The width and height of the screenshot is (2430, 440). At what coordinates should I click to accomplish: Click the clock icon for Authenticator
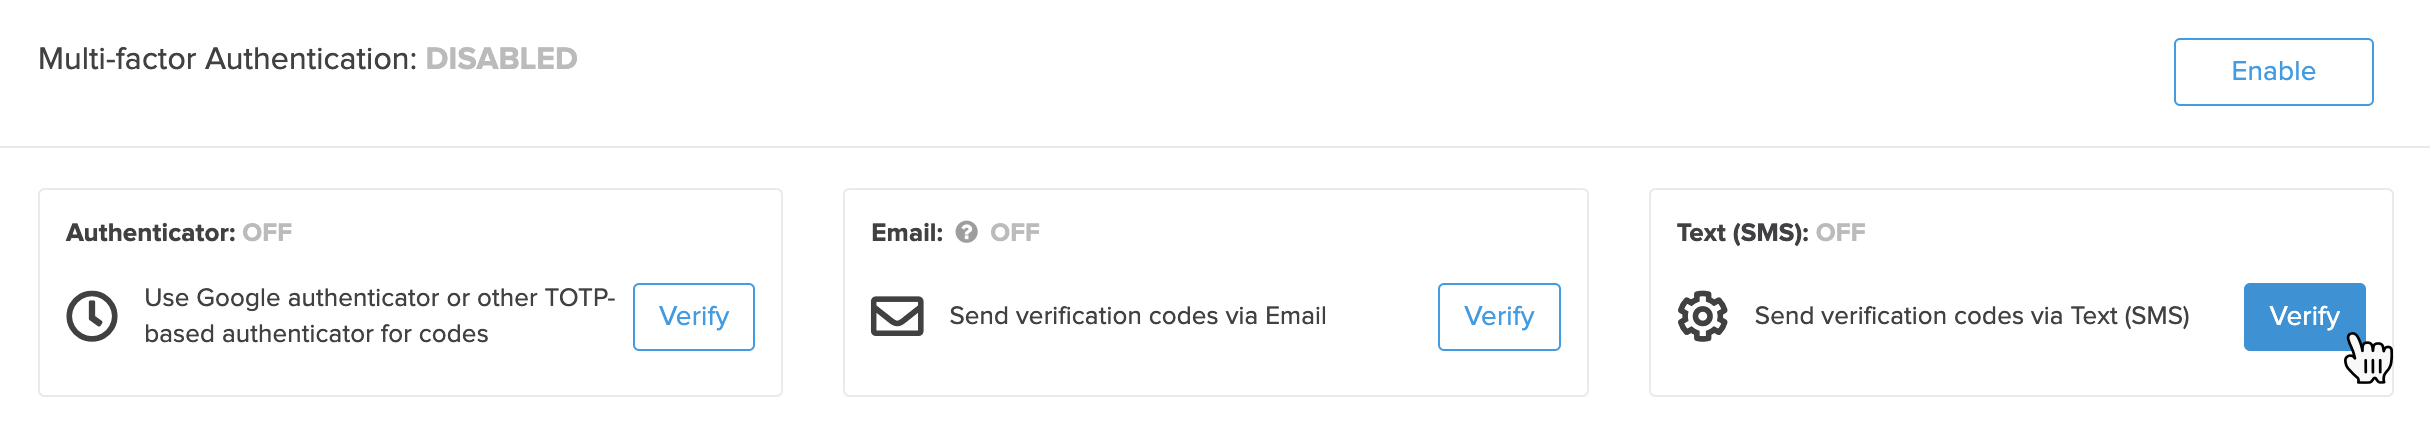point(92,316)
